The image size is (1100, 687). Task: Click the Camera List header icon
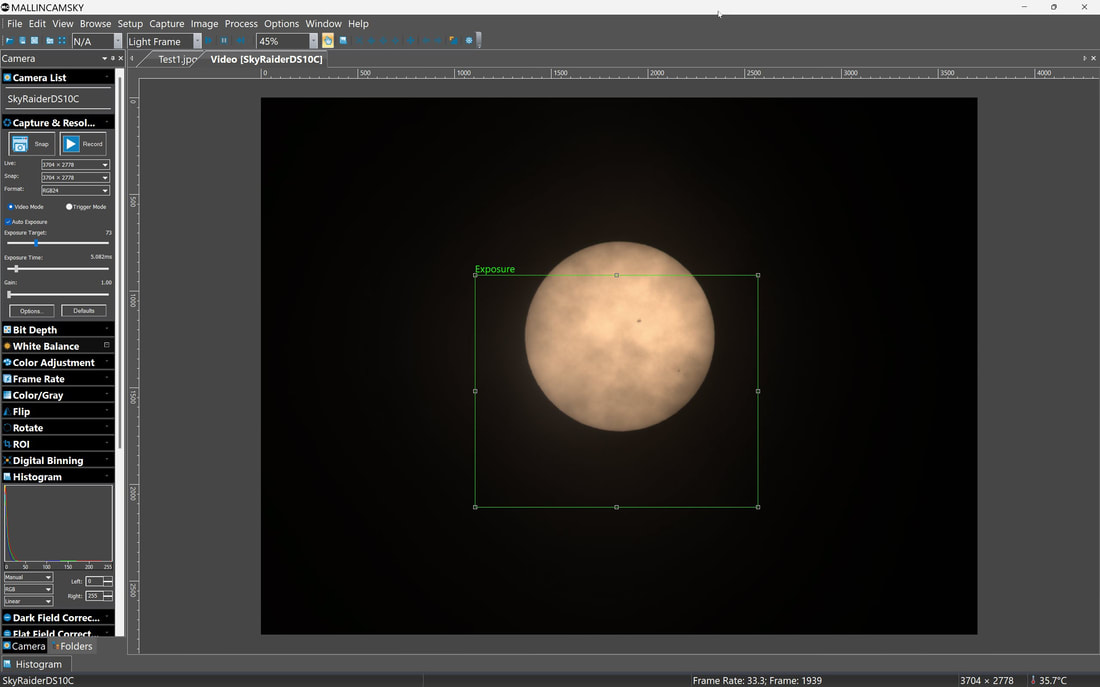point(7,77)
